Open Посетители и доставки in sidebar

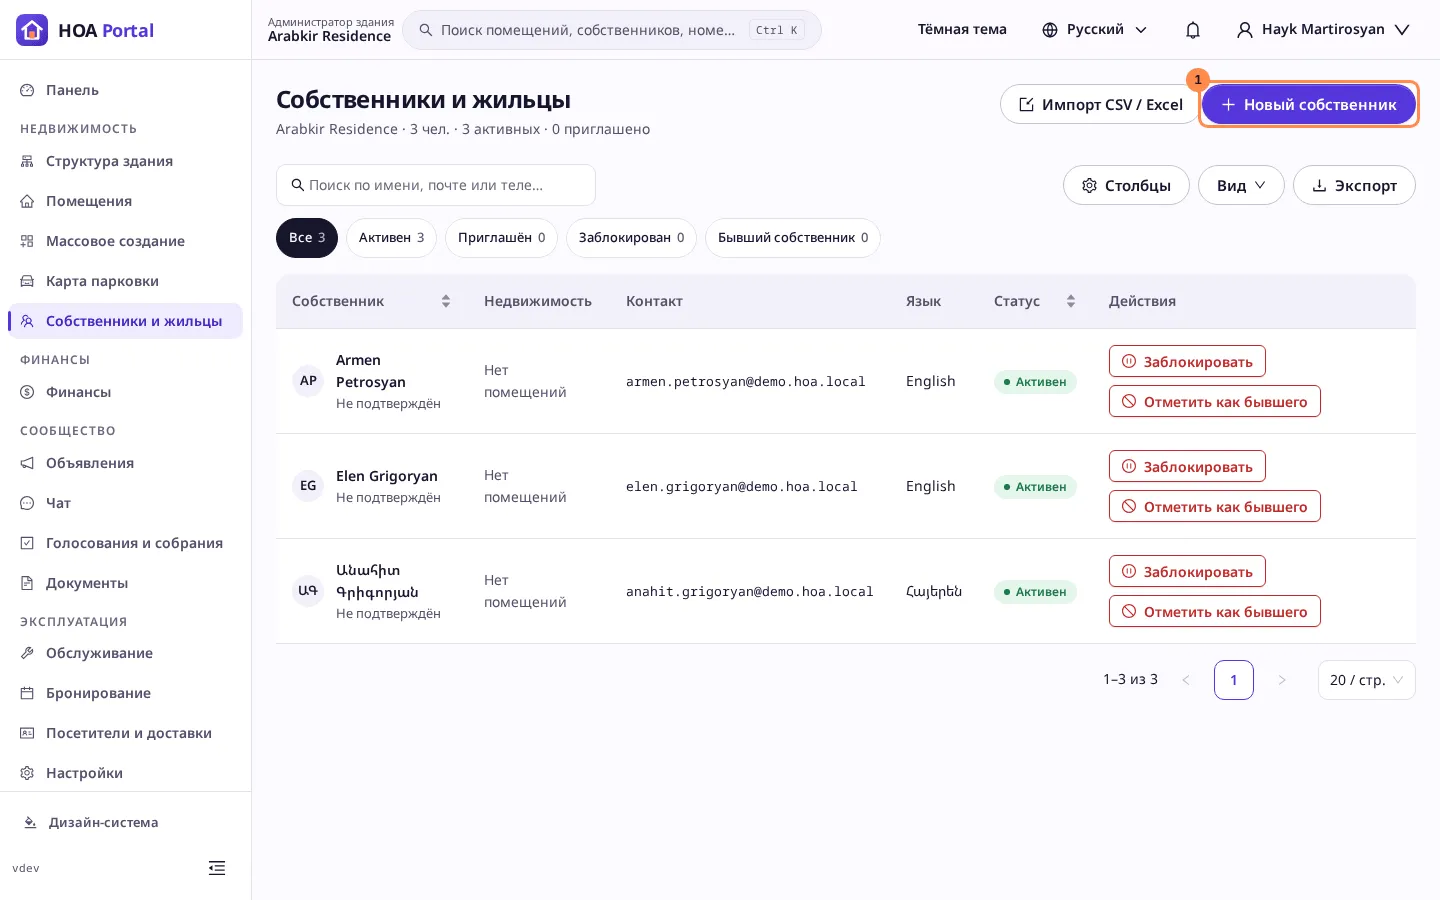(125, 733)
